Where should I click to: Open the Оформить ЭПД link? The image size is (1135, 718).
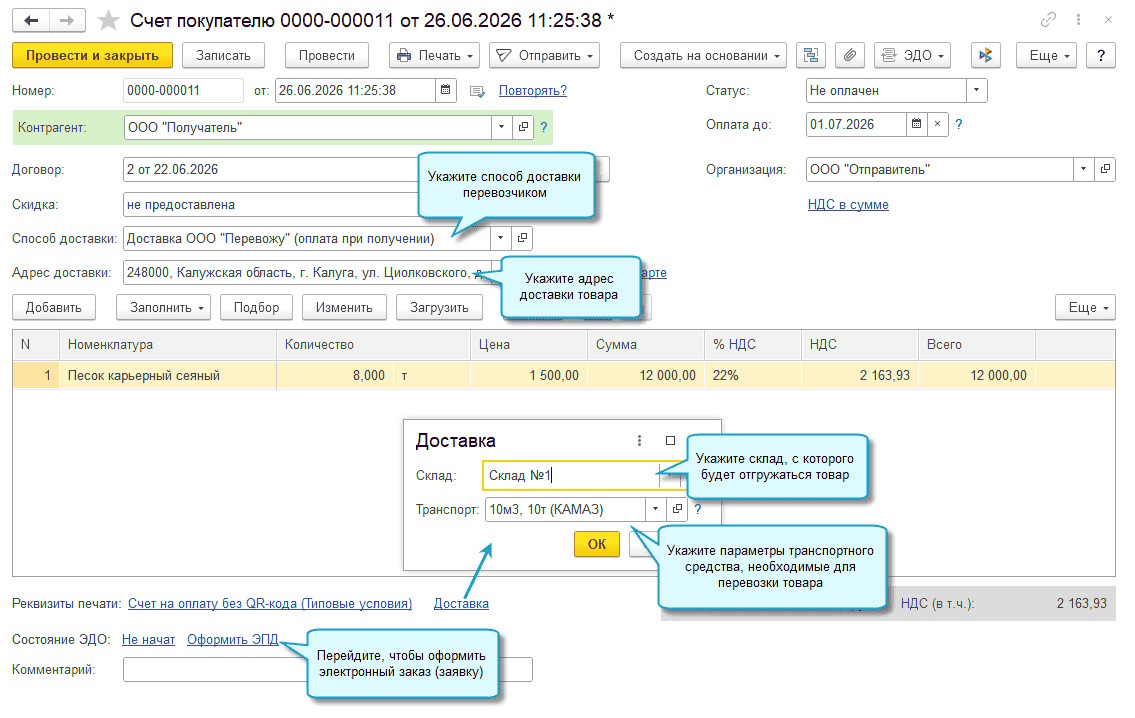[232, 640]
